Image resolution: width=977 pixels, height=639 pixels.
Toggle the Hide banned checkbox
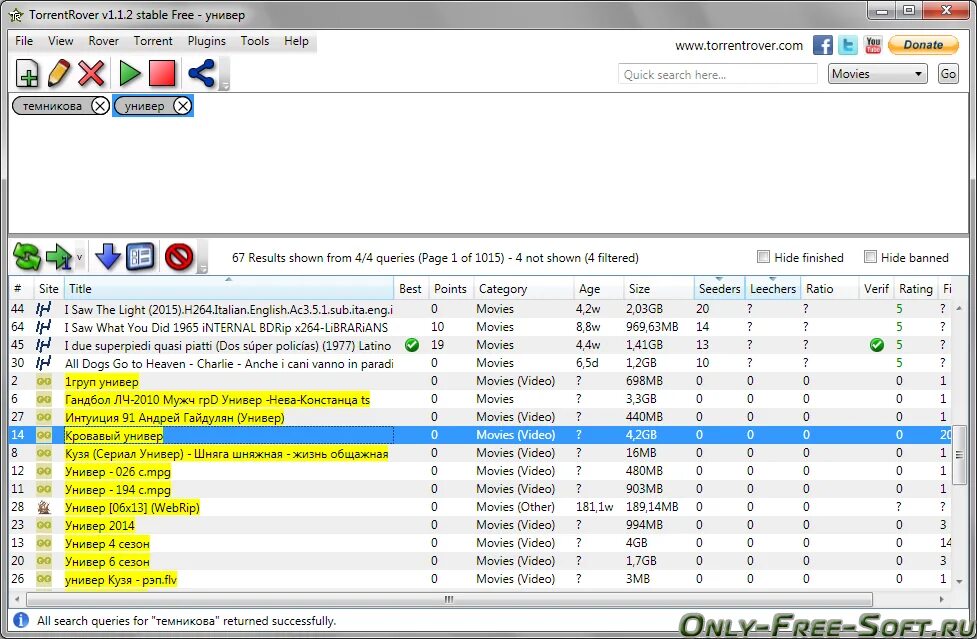870,257
